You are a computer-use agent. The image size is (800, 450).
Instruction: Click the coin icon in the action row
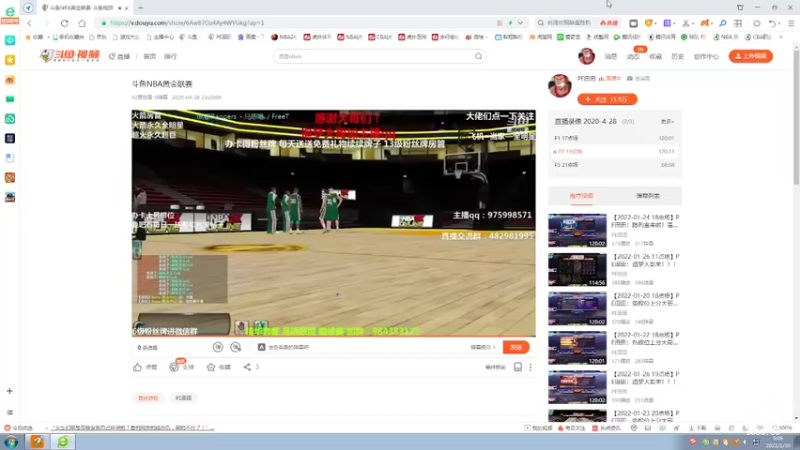pos(174,367)
